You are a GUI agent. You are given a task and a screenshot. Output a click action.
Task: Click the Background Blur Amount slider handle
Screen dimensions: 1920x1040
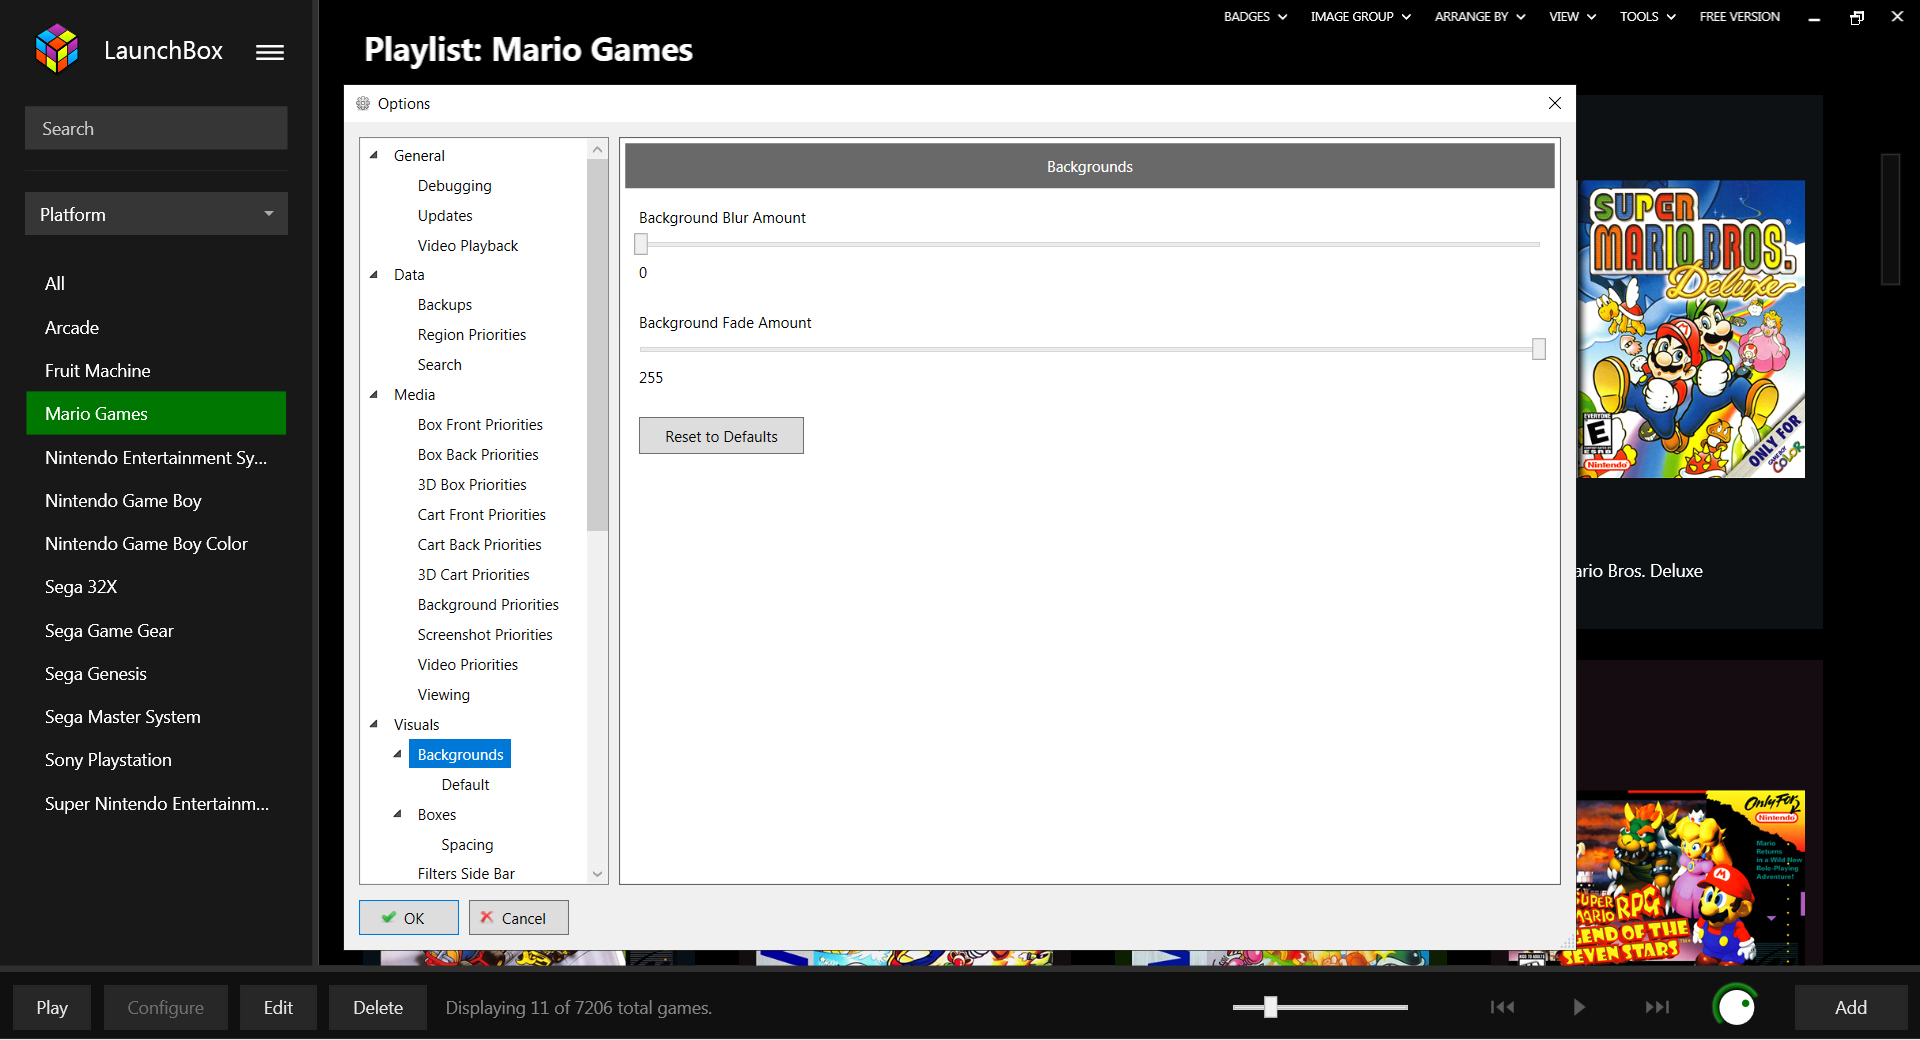[x=641, y=244]
